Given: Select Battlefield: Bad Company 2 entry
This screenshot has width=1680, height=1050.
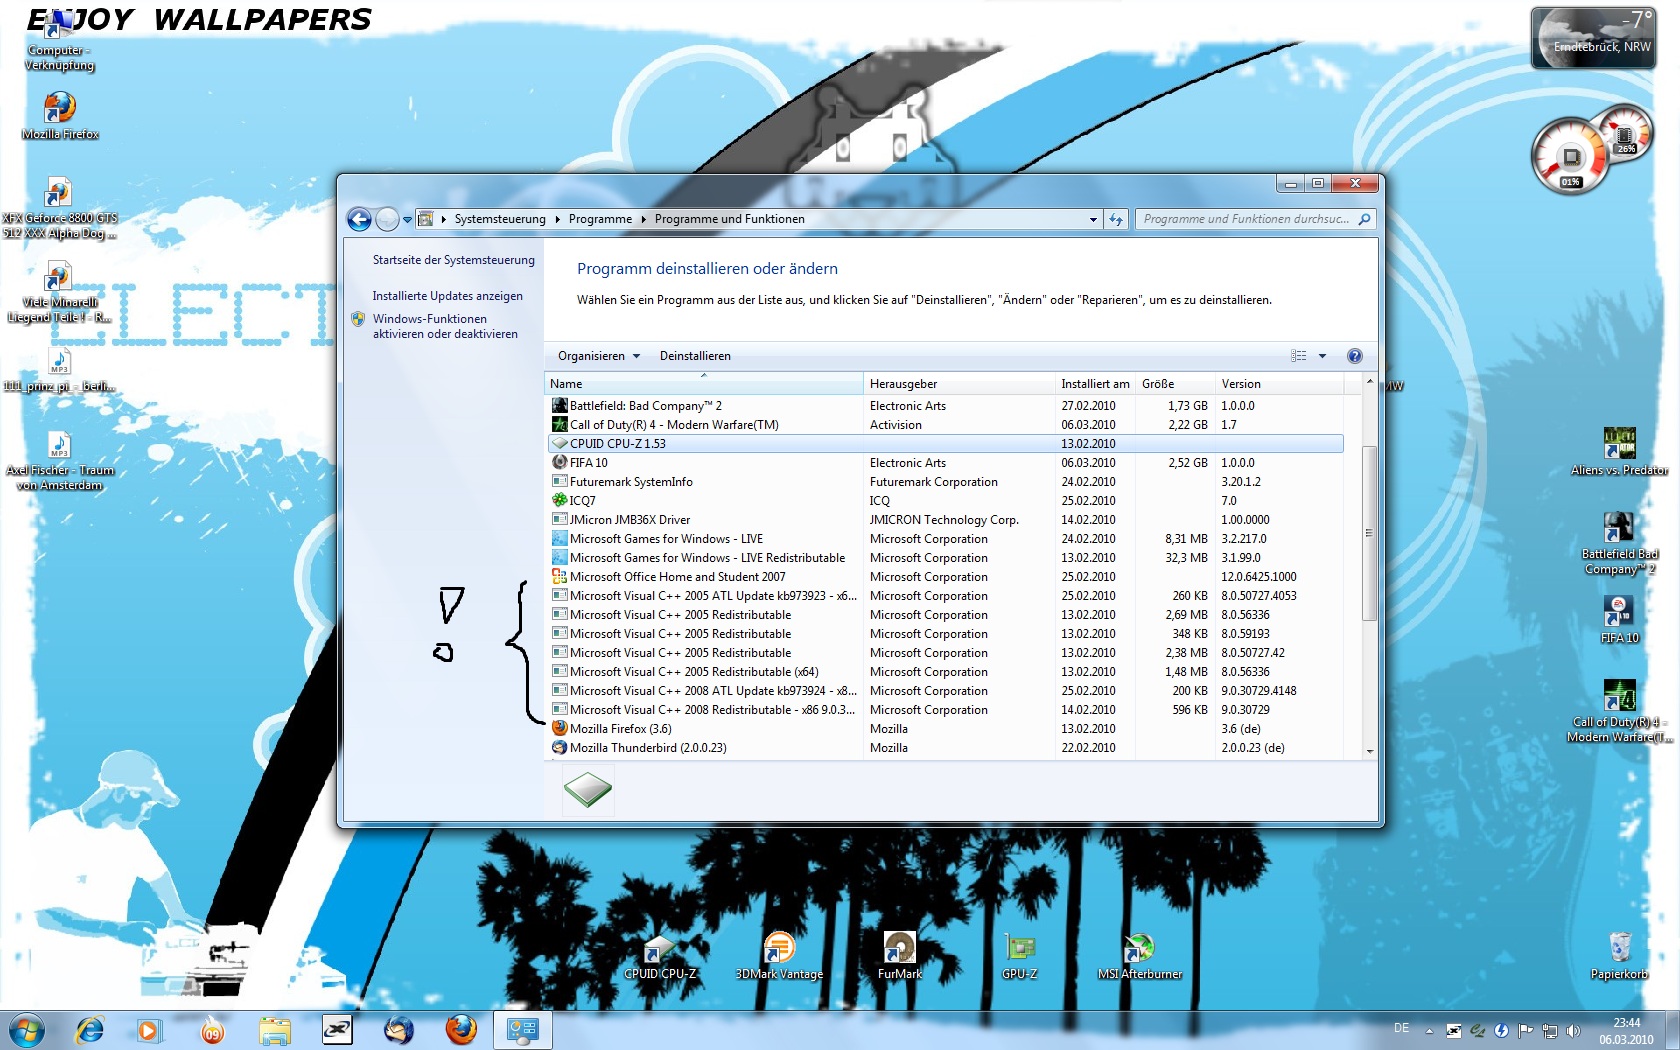Looking at the screenshot, I should (x=945, y=406).
